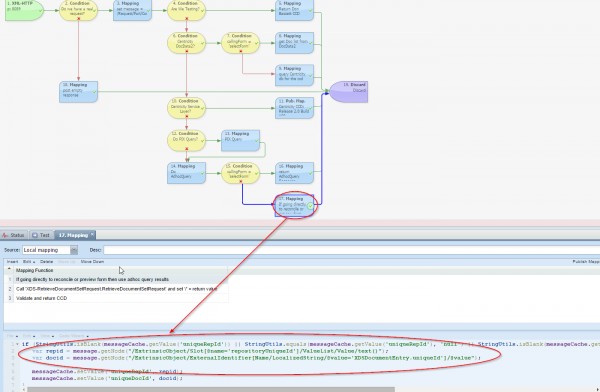Select the Discard end node

349,91
